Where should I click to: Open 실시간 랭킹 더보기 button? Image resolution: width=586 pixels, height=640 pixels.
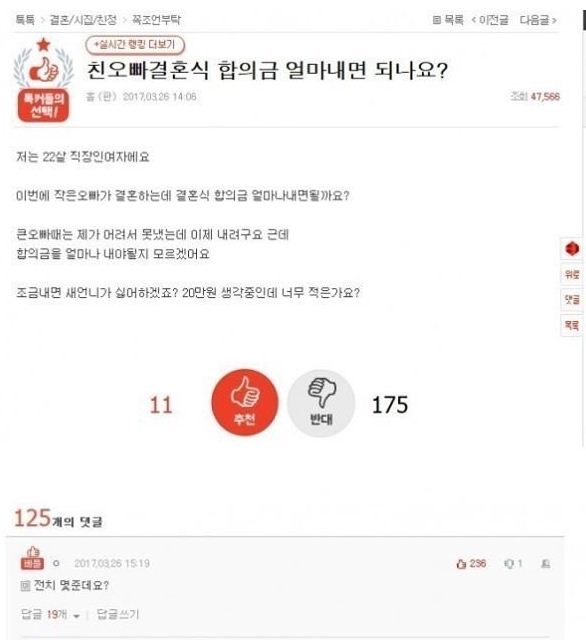135,44
